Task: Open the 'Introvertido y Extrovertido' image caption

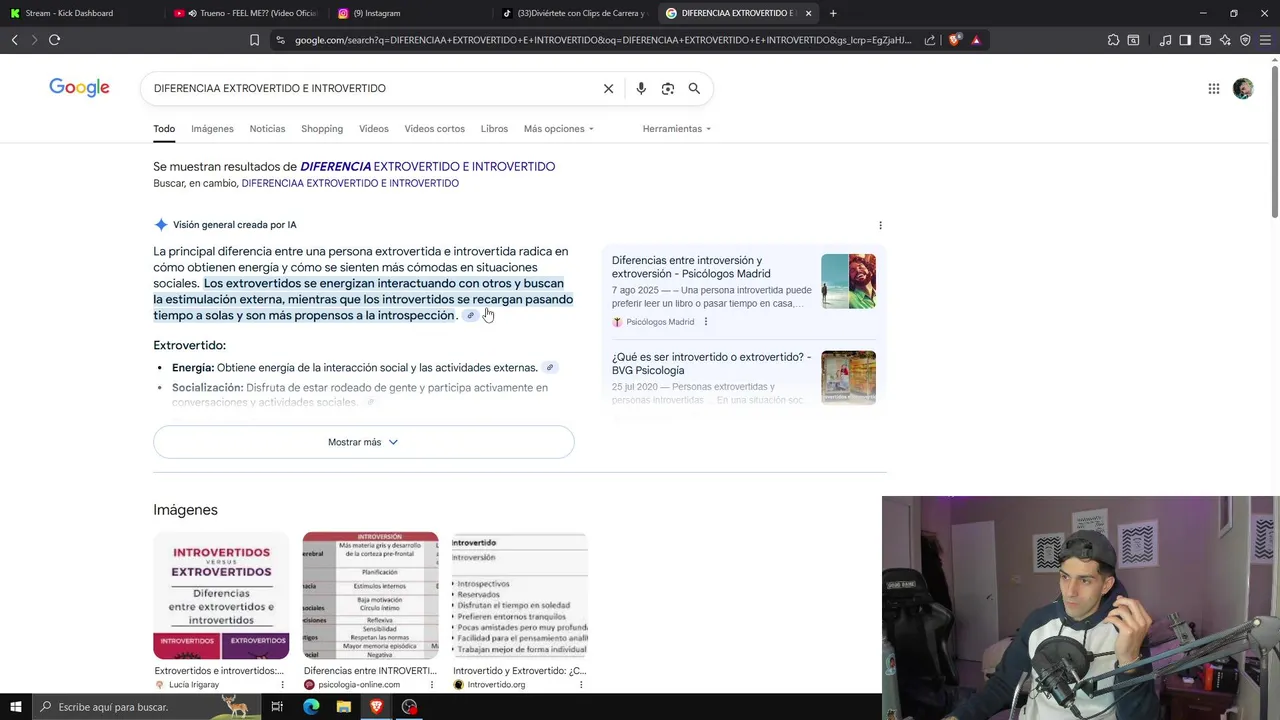Action: coord(519,671)
